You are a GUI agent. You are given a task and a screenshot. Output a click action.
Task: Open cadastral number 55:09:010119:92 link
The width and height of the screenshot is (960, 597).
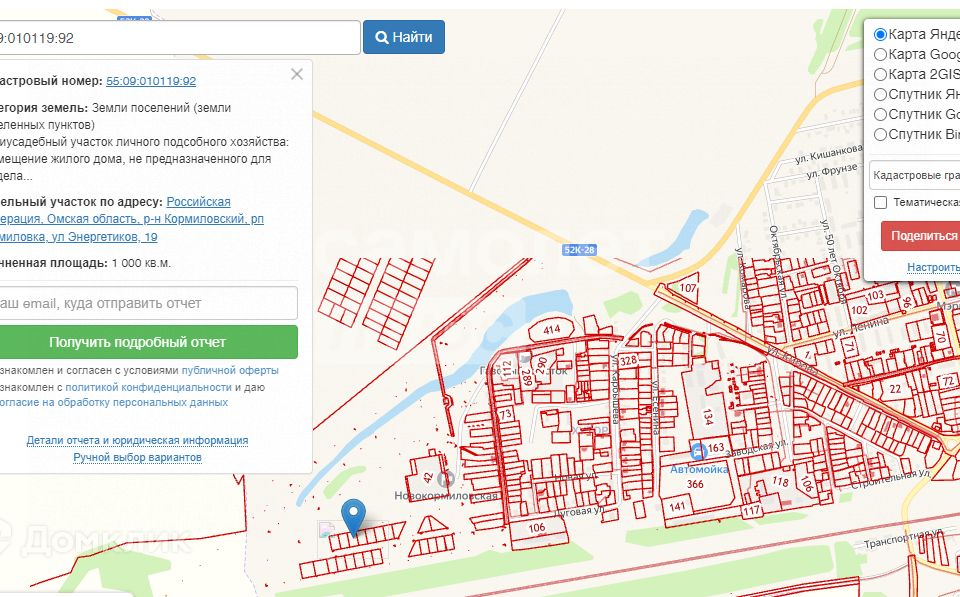tap(151, 81)
